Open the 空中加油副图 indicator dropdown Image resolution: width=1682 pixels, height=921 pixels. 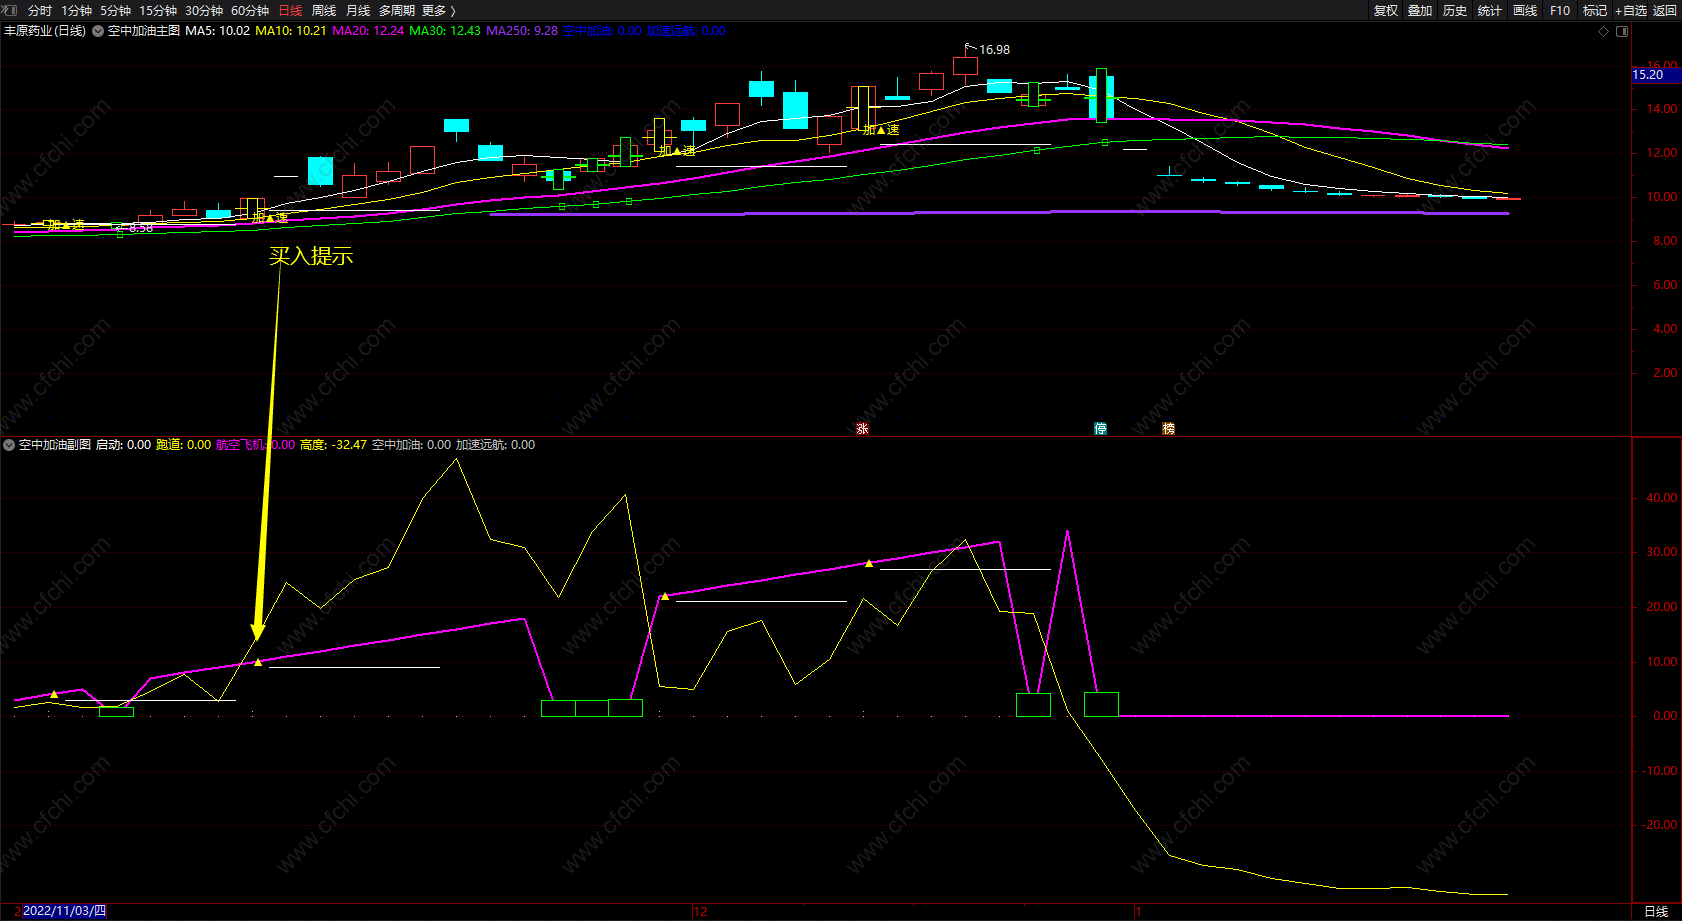point(9,445)
